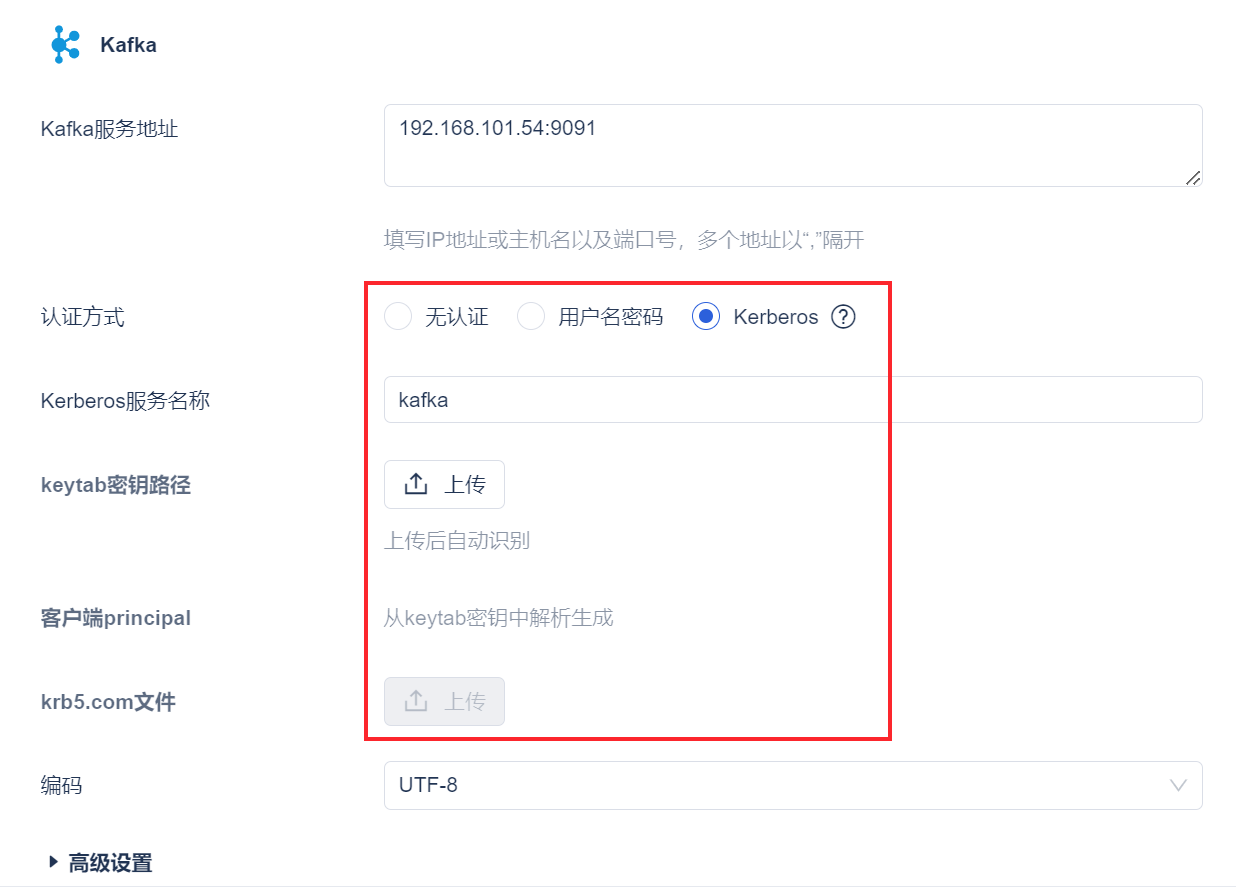Click the 认证方式 label
This screenshot has height=887, width=1236.
pos(82,317)
